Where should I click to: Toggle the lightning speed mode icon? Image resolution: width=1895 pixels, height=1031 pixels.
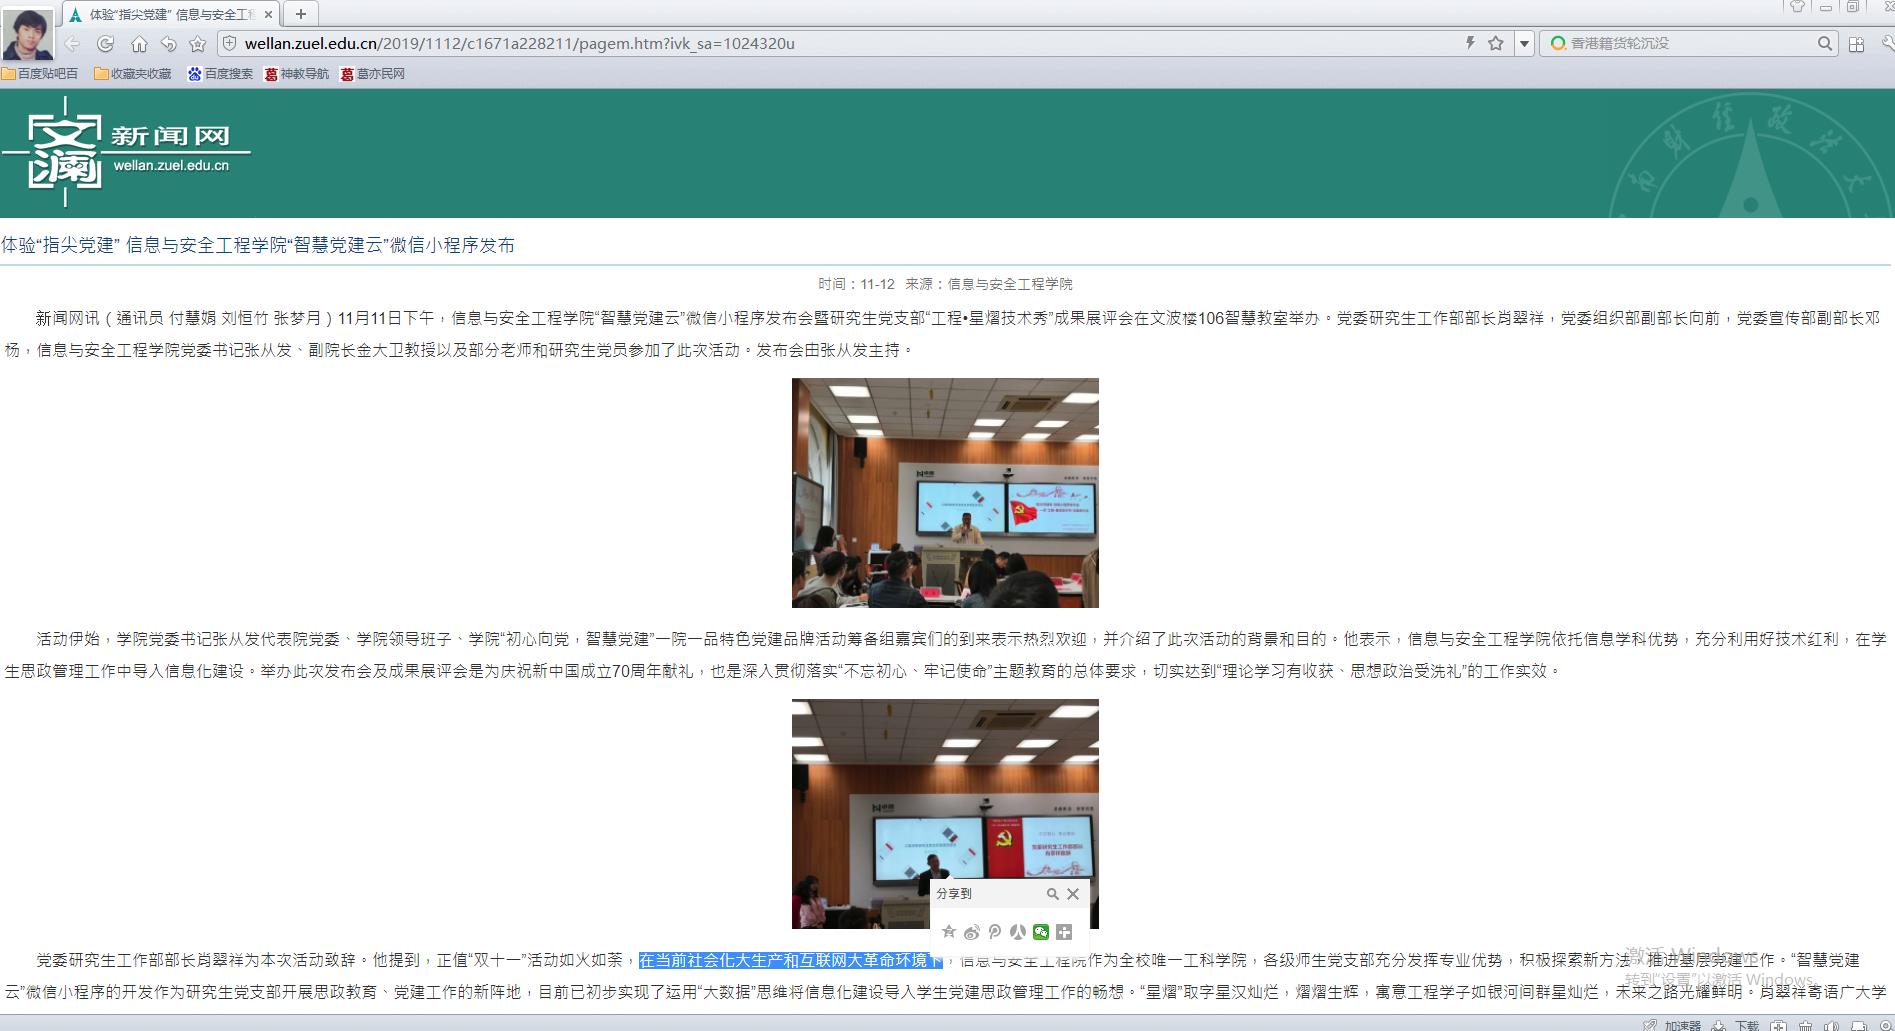pos(1470,43)
